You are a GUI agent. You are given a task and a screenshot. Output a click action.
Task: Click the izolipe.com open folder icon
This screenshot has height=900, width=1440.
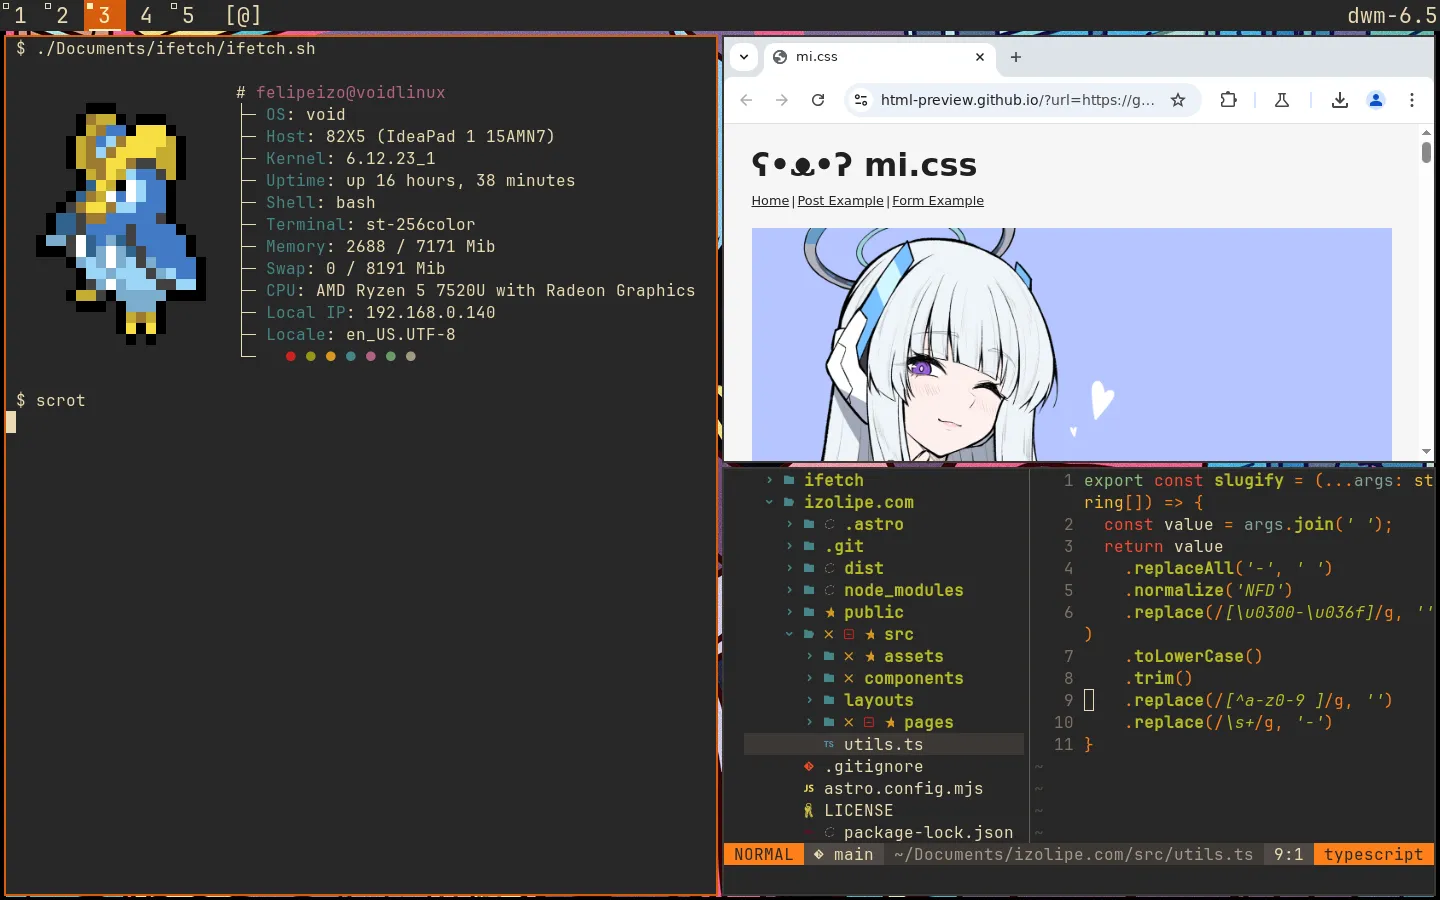pos(789,503)
